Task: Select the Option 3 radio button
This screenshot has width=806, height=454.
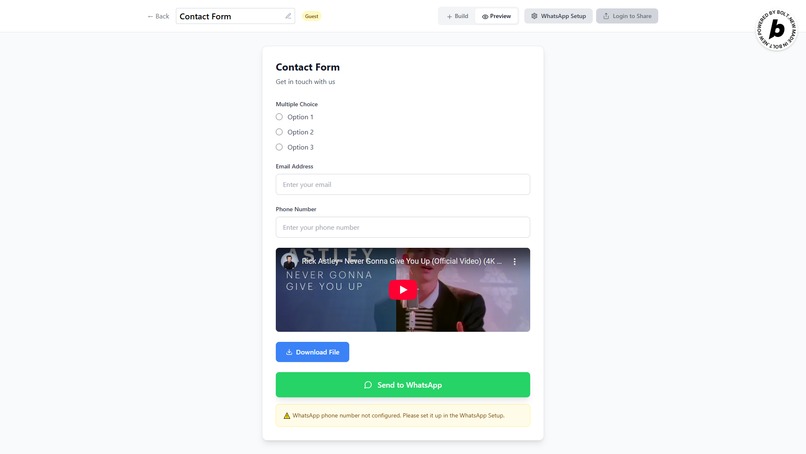Action: pos(279,147)
